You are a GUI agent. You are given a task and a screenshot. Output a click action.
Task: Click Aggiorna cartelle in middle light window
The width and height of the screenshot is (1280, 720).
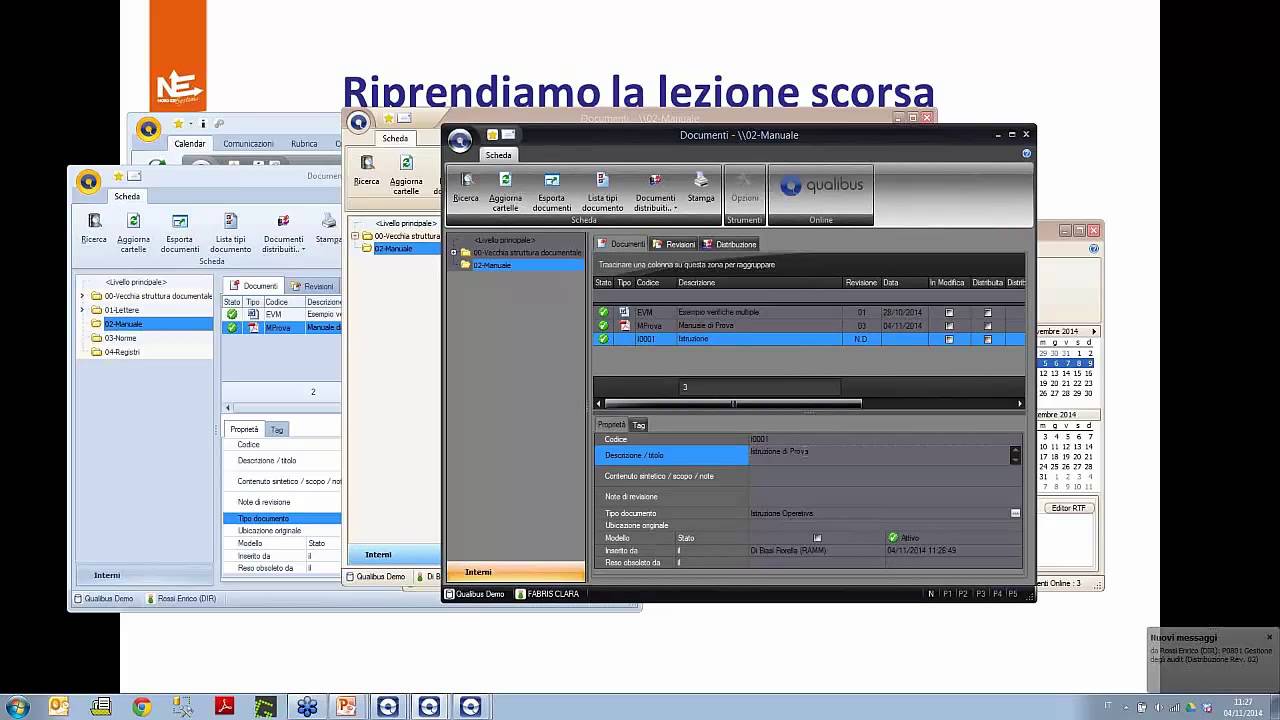pos(406,173)
